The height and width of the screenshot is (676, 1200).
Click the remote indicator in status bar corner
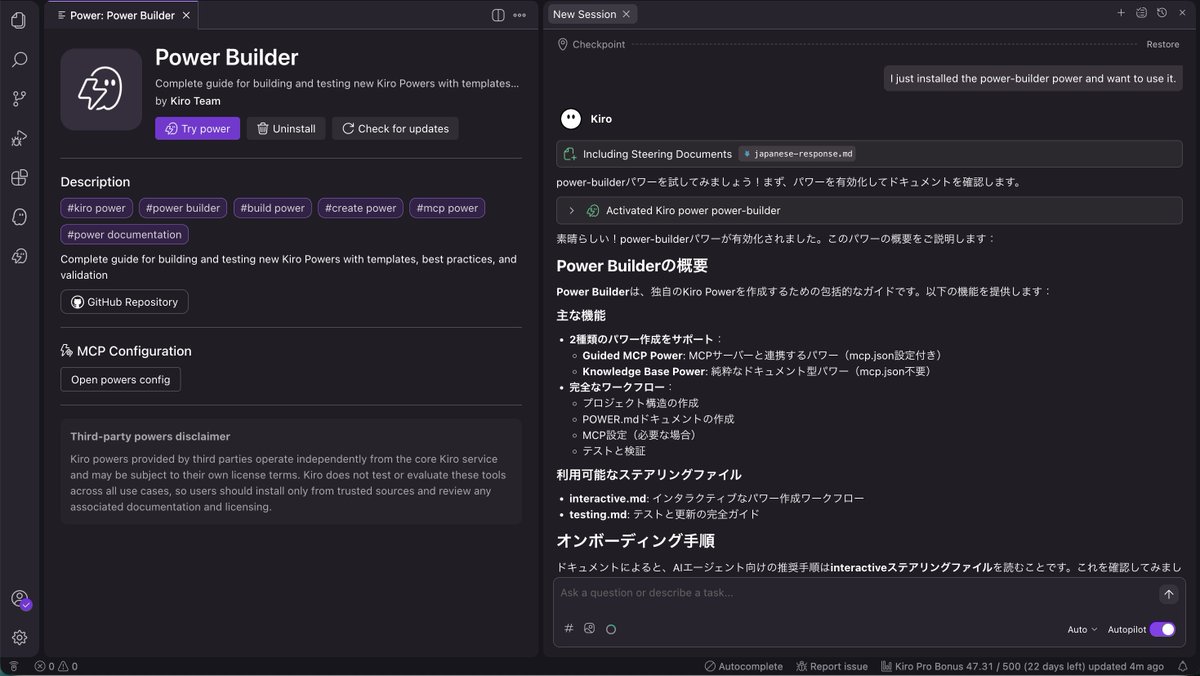point(13,666)
